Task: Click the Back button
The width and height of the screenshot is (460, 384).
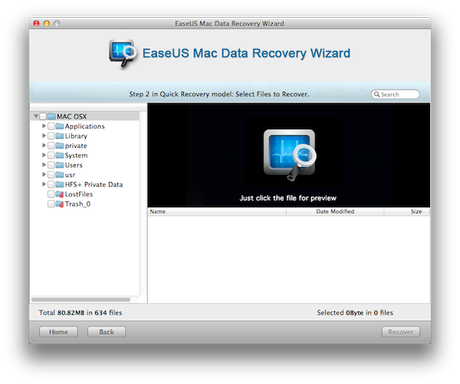Action: [106, 332]
